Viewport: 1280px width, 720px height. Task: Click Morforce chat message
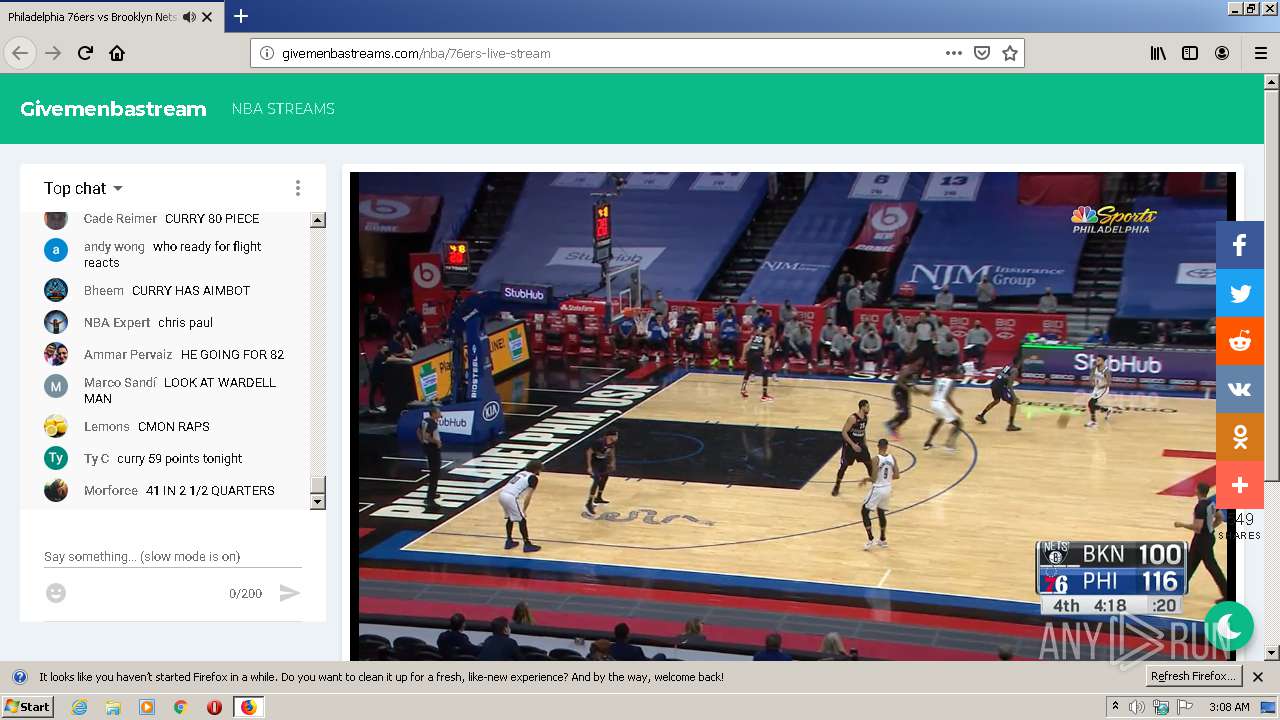pyautogui.click(x=210, y=491)
